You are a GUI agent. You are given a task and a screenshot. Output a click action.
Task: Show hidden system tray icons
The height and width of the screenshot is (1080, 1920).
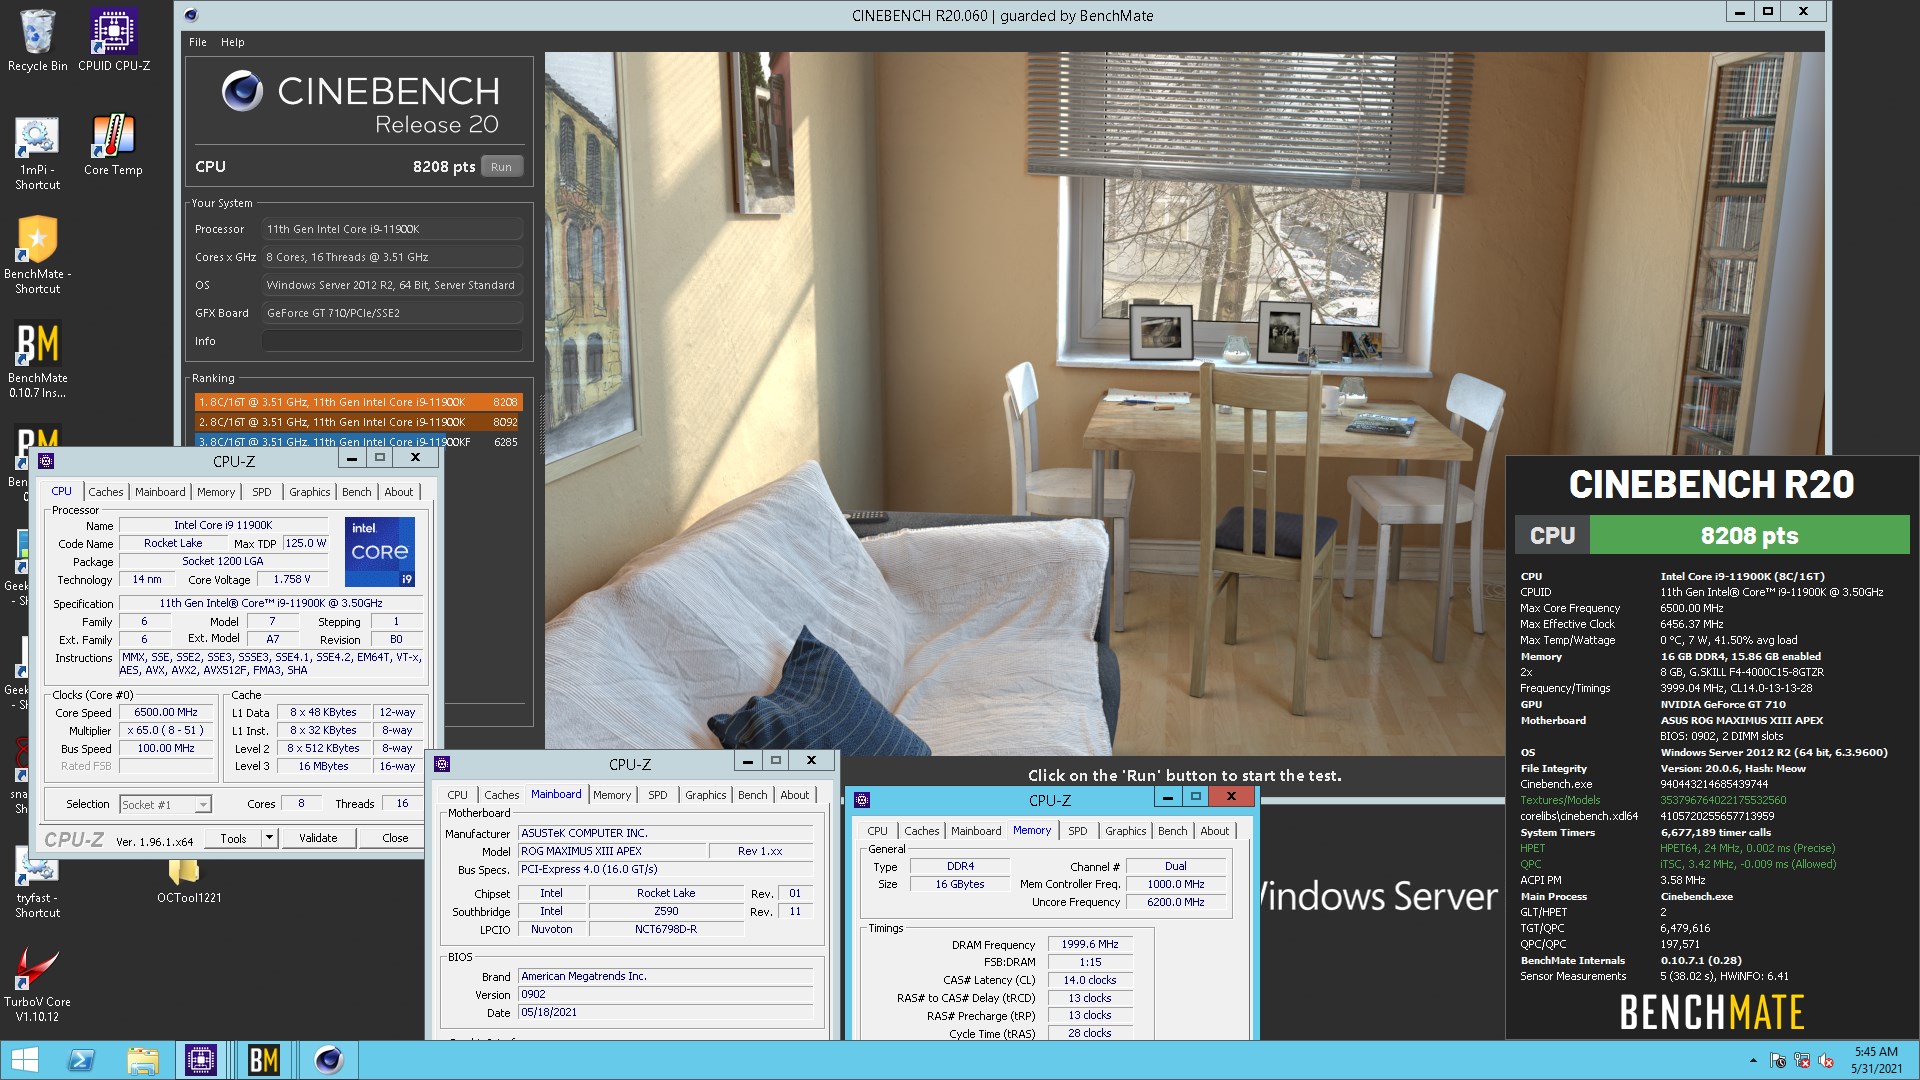(x=1752, y=1060)
